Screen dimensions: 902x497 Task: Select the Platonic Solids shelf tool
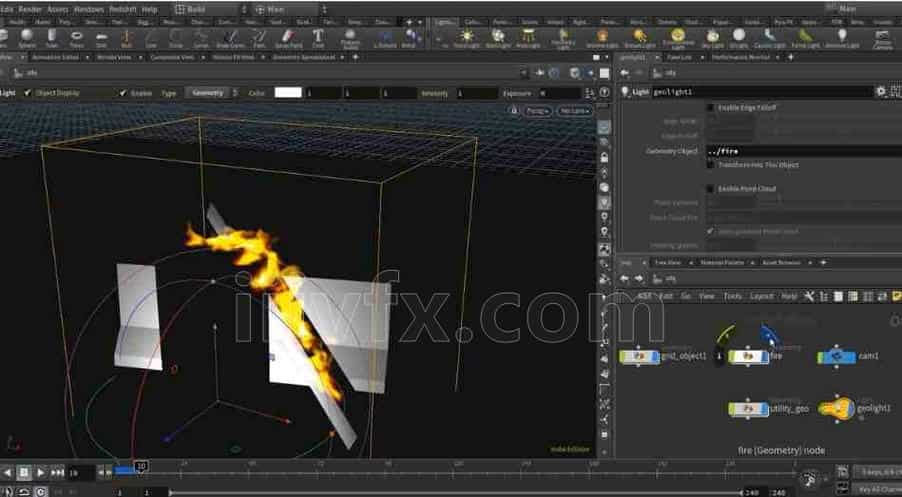350,37
